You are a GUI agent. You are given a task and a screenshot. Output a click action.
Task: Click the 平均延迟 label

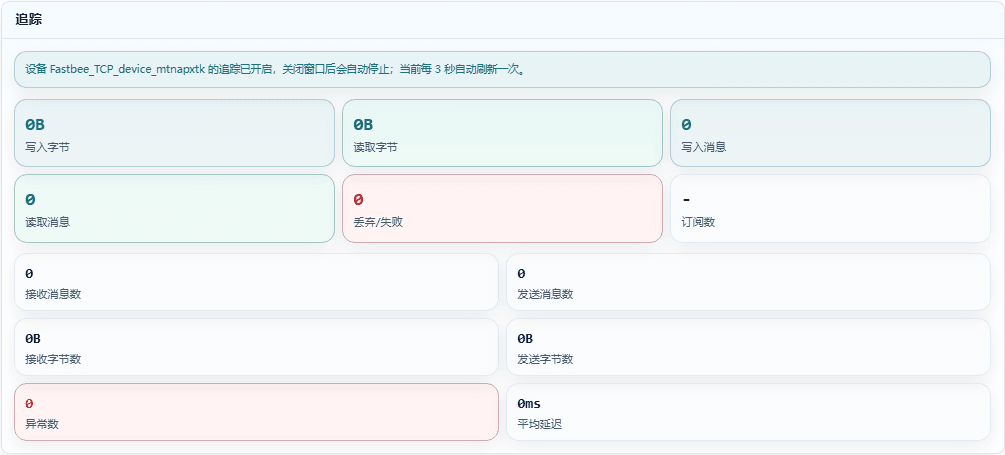click(x=540, y=424)
